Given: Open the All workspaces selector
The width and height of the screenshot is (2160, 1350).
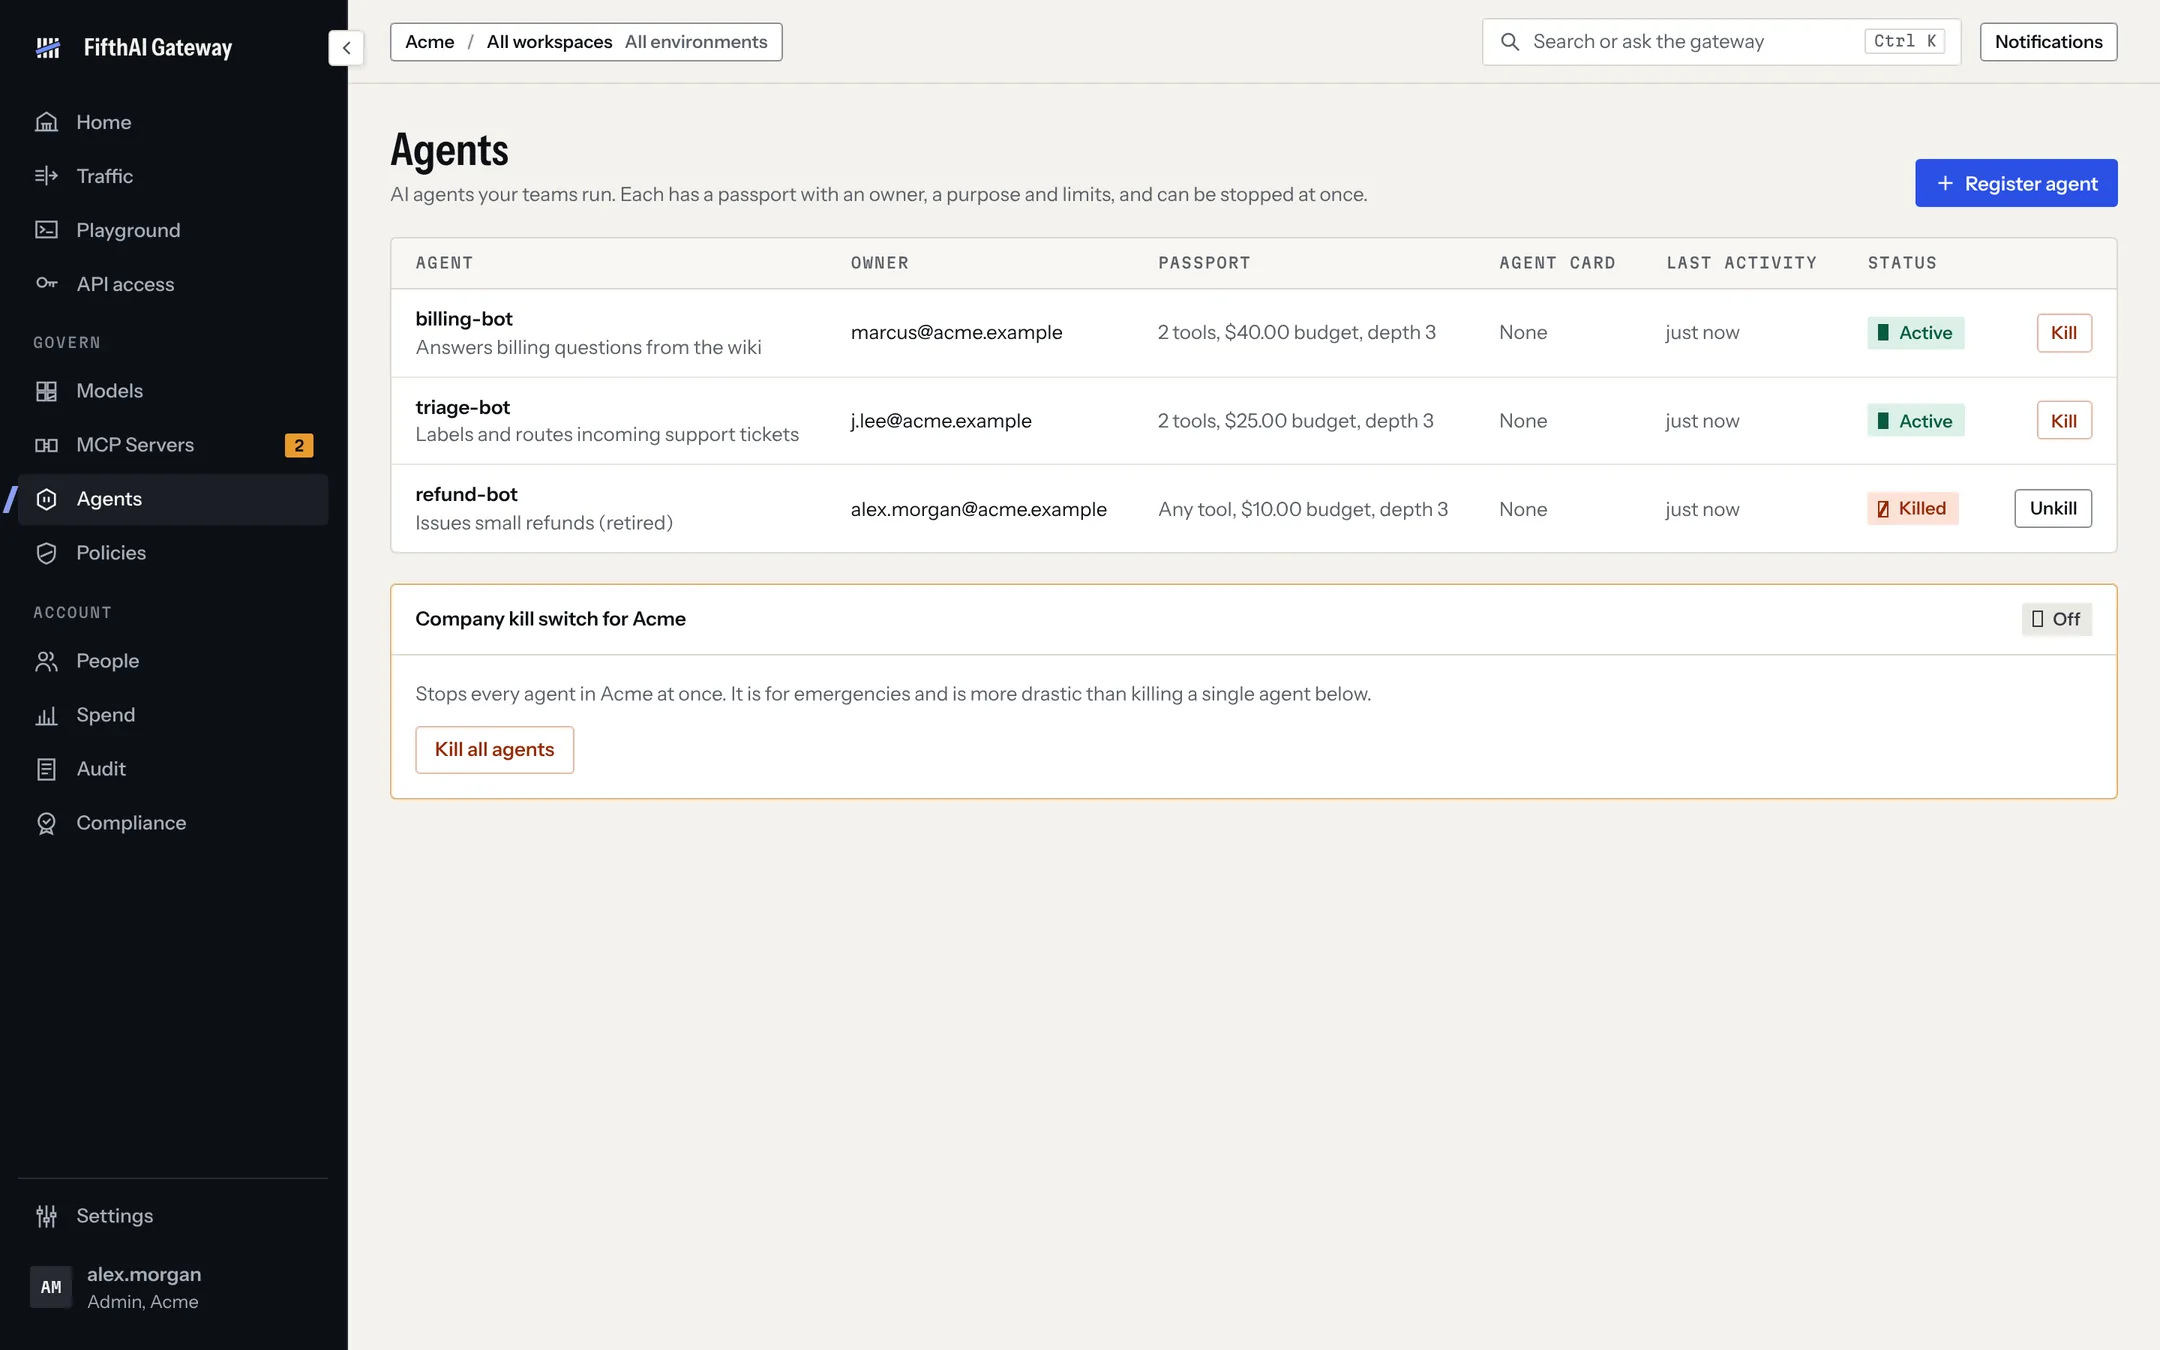Looking at the screenshot, I should pos(549,42).
